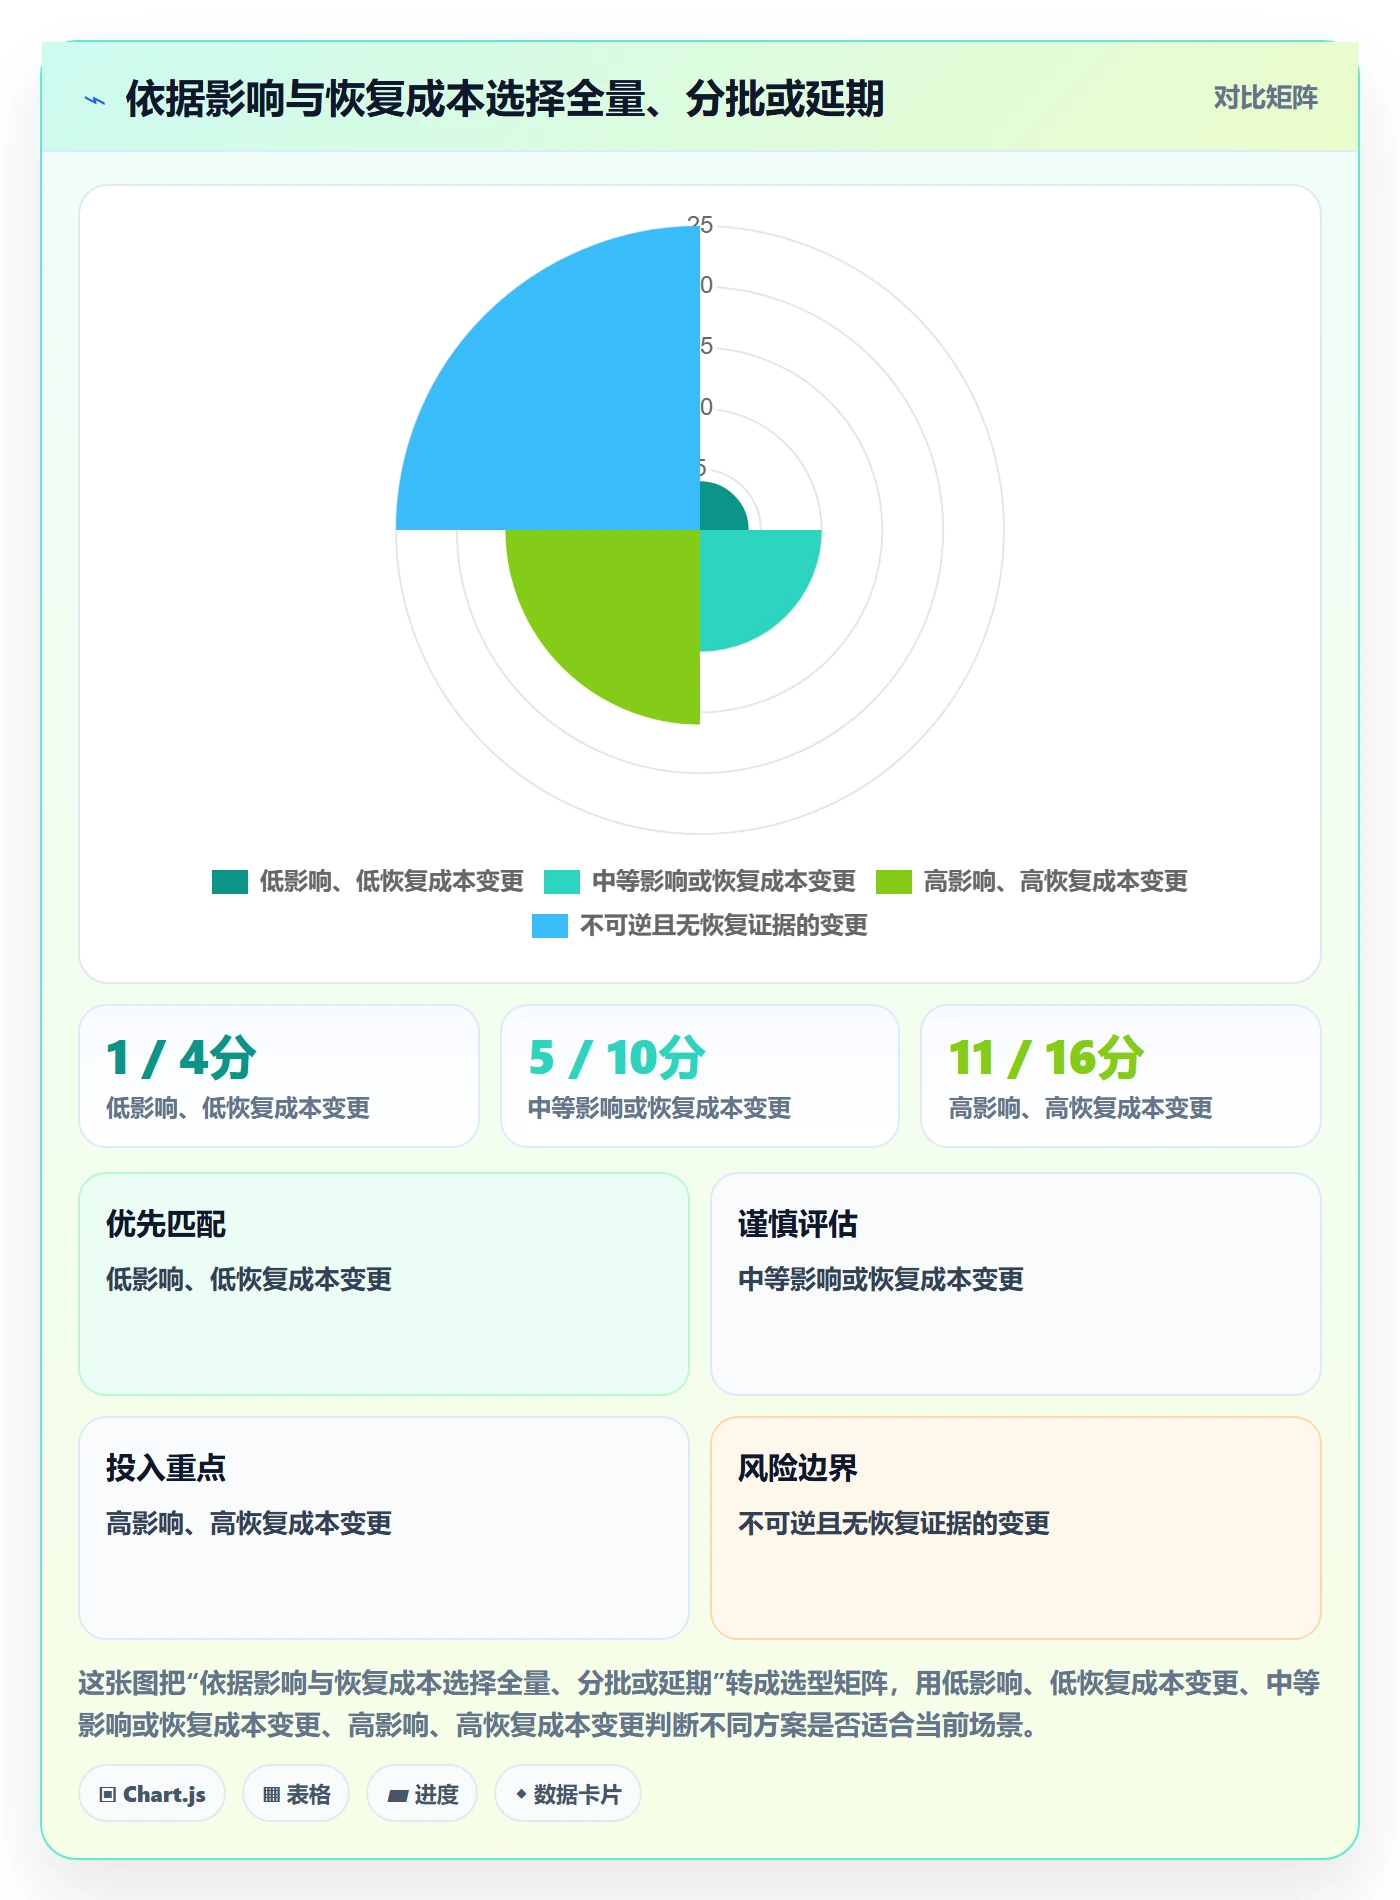Click legend text 中等影响或恢复成本变更
This screenshot has height=1900, width=1400.
coord(724,882)
